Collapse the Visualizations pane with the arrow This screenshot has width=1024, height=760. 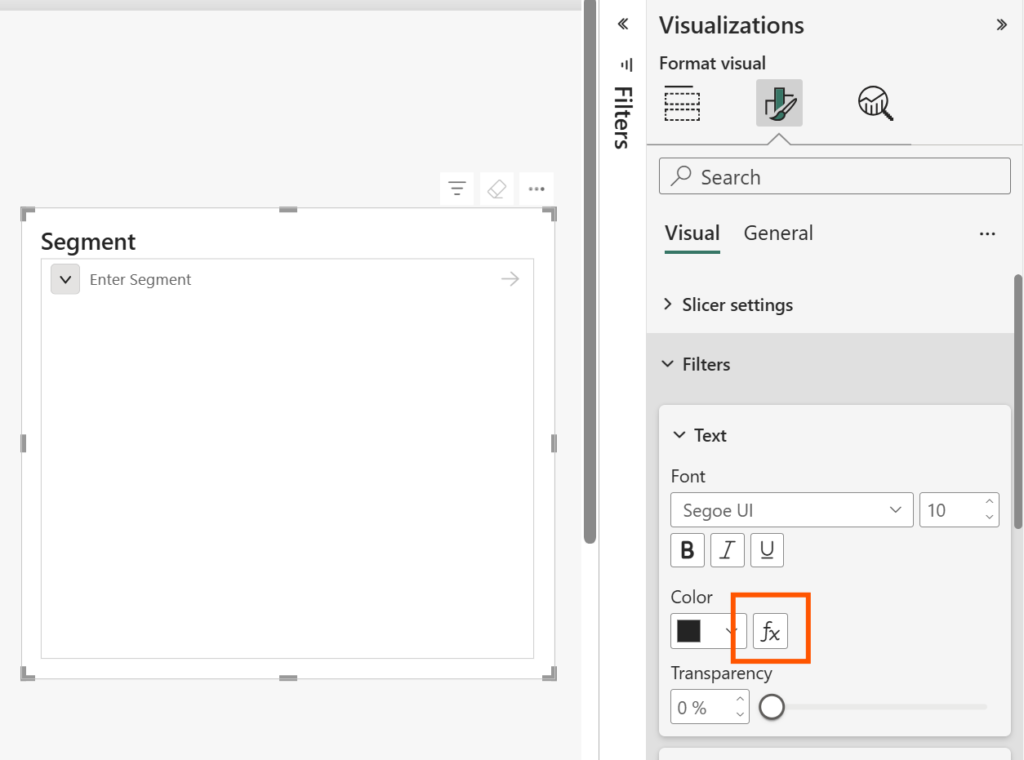coord(1003,24)
